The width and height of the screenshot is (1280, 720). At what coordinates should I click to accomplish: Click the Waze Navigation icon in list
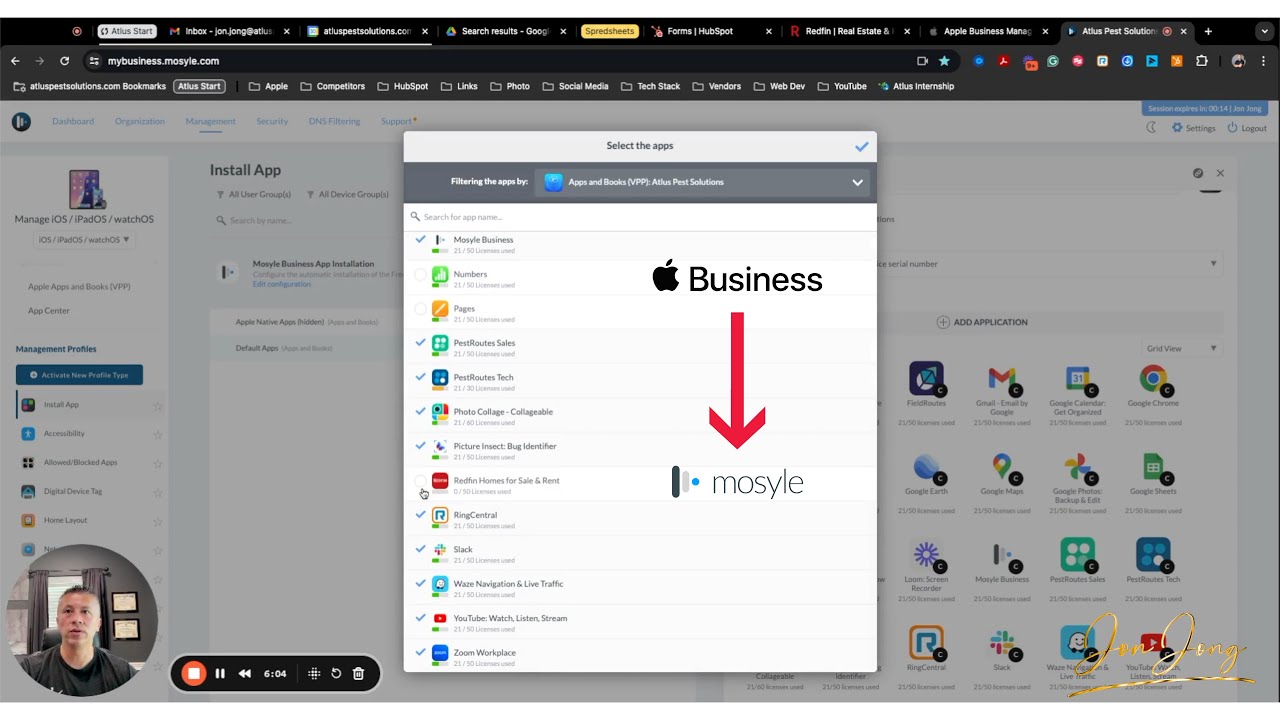coord(440,584)
